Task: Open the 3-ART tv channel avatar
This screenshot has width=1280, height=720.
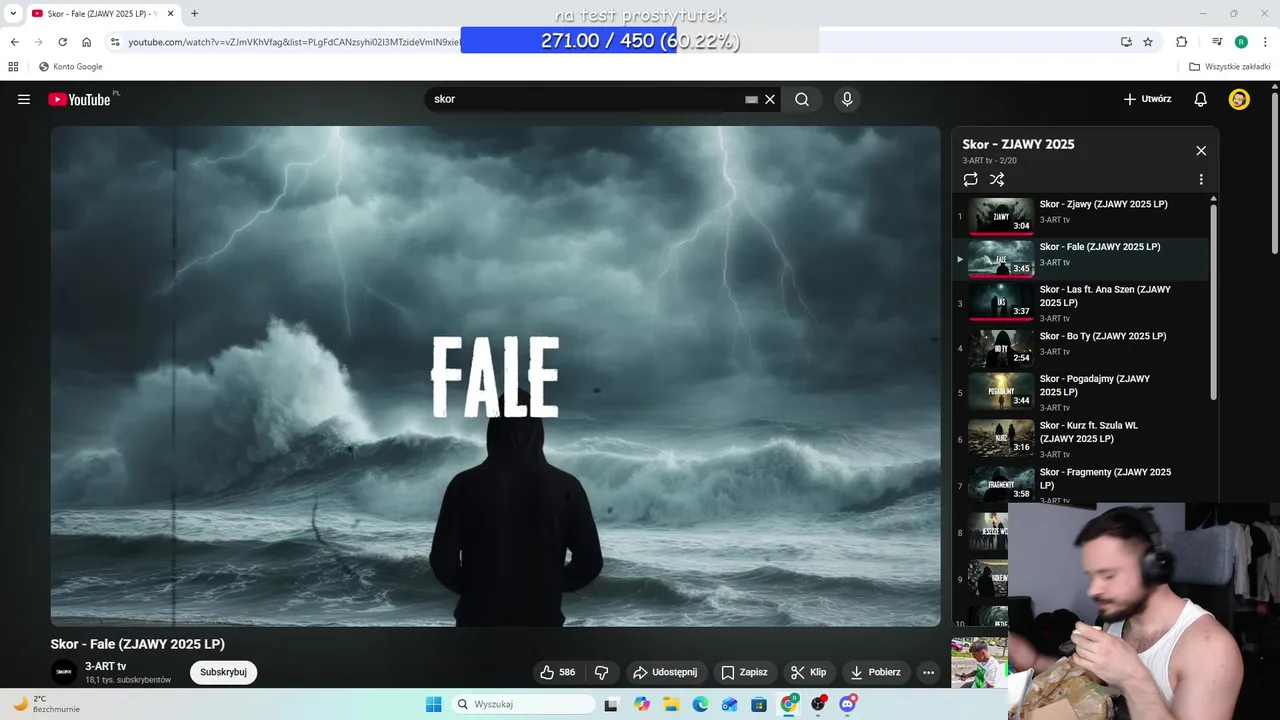Action: [64, 672]
